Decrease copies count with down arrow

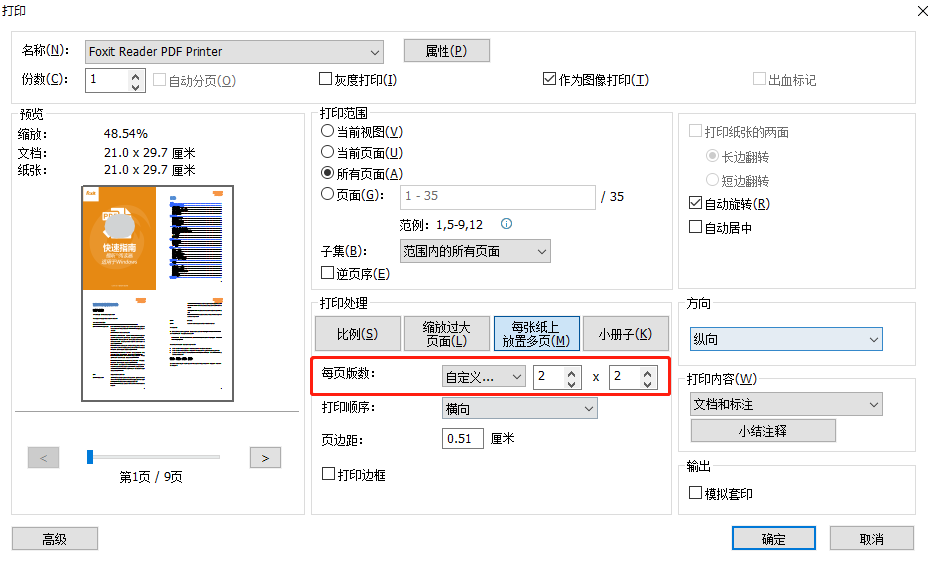click(x=136, y=86)
